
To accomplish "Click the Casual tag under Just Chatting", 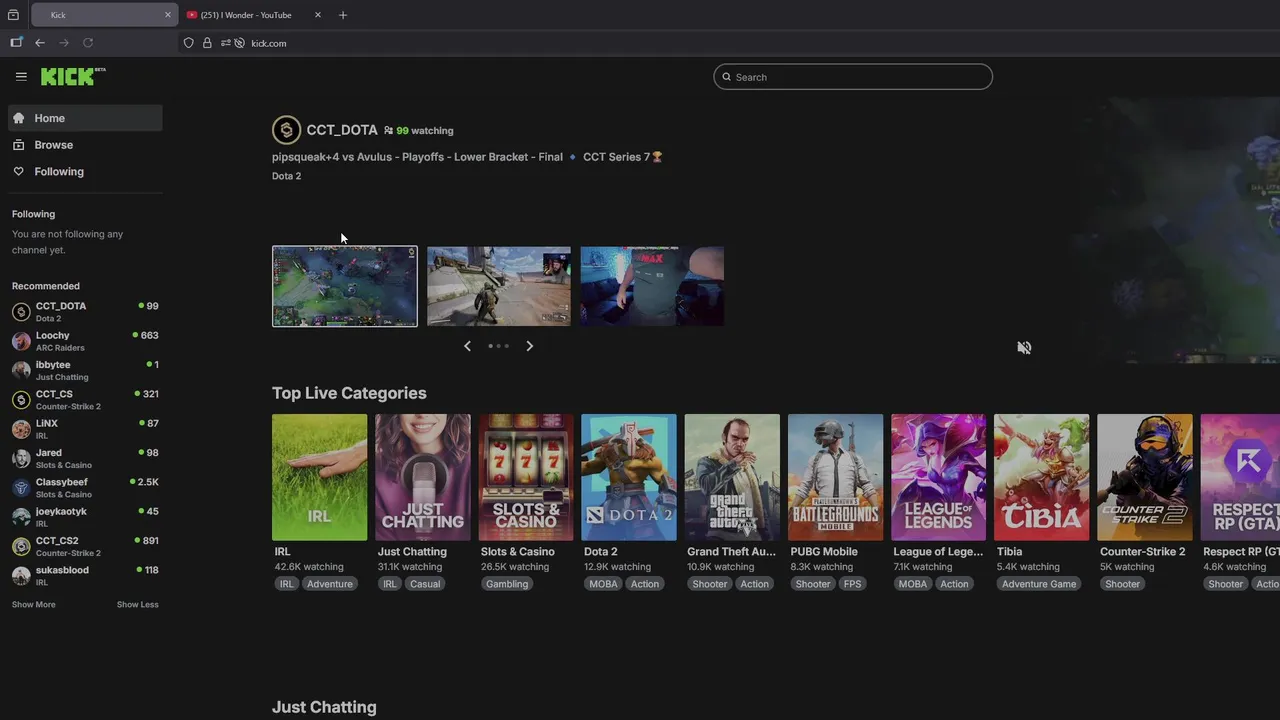I will pos(425,584).
